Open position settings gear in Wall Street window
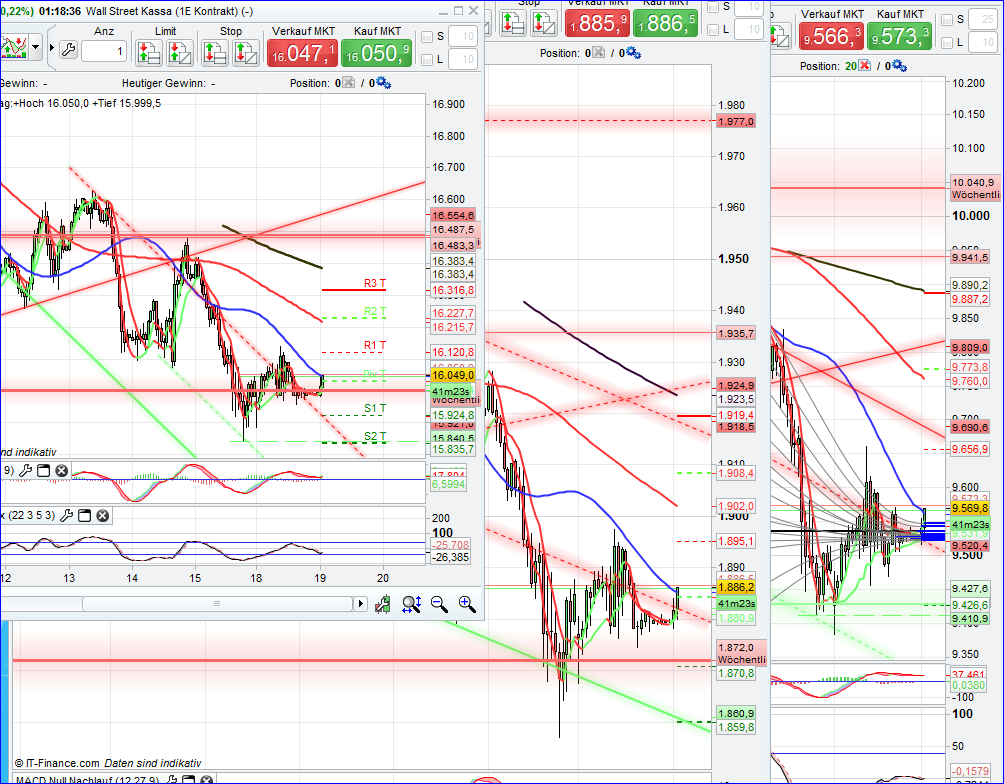Image resolution: width=1004 pixels, height=784 pixels. point(384,84)
